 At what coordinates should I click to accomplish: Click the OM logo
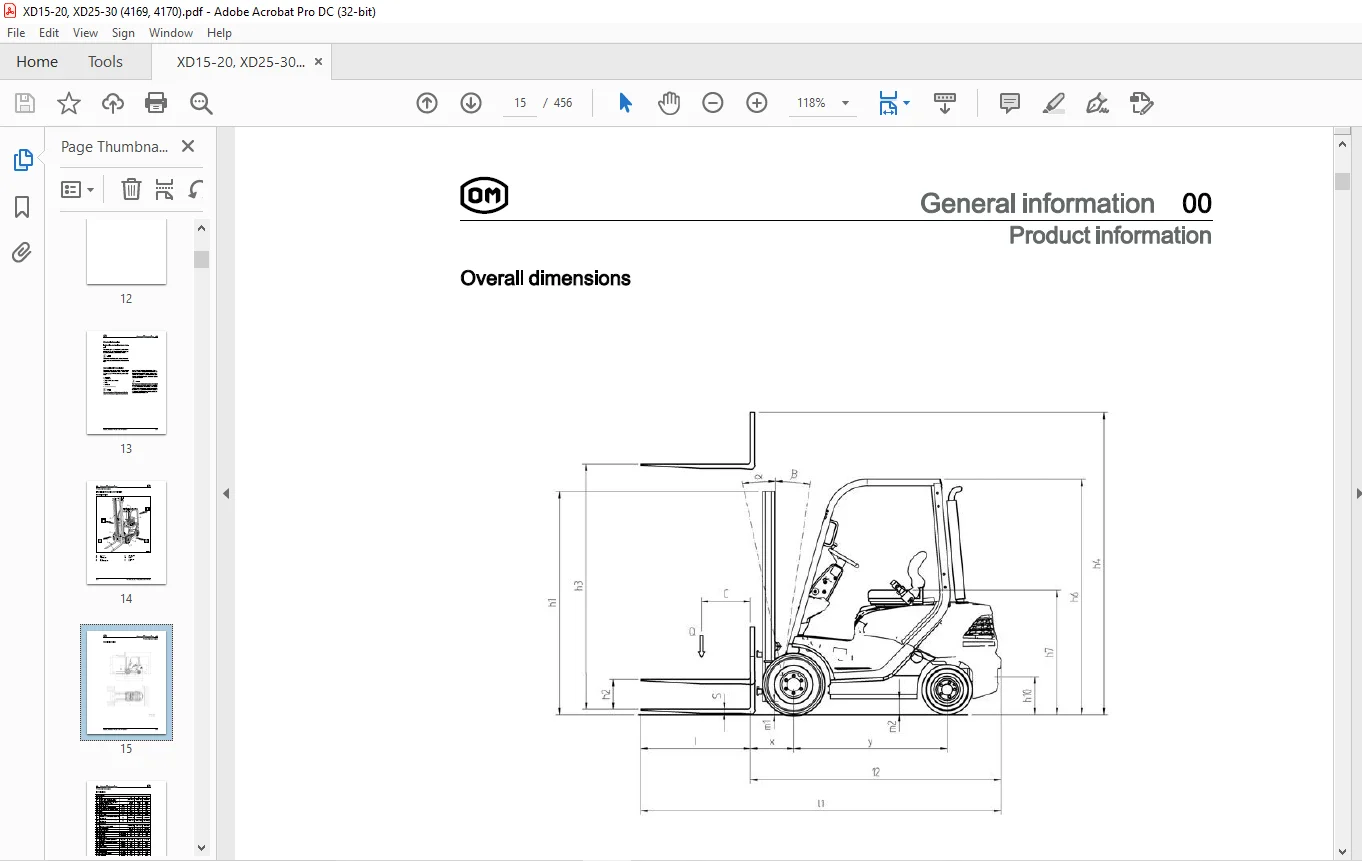484,196
